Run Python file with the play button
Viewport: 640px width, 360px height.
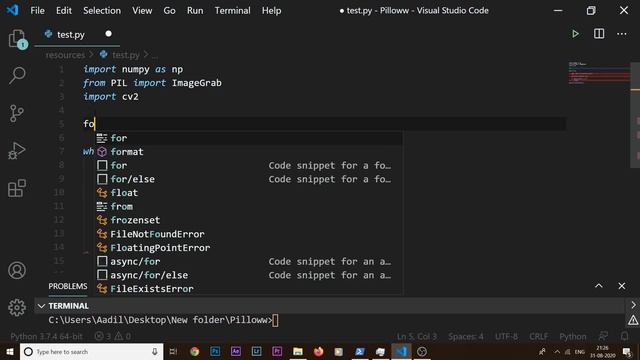click(x=576, y=34)
